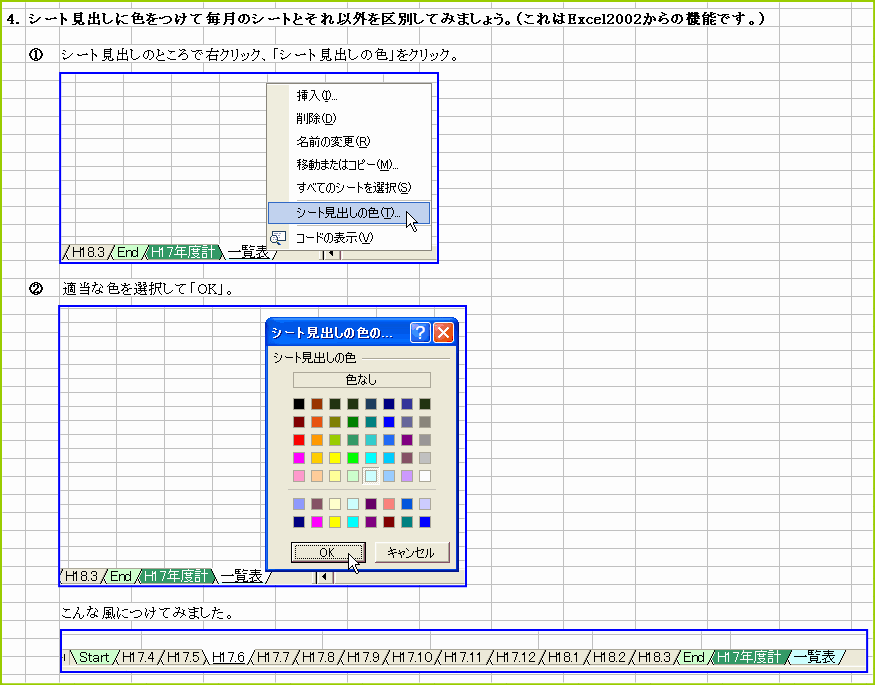The image size is (875, 685).
Task: Click the left tab-scroll arrow icon
Action: pyautogui.click(x=323, y=577)
